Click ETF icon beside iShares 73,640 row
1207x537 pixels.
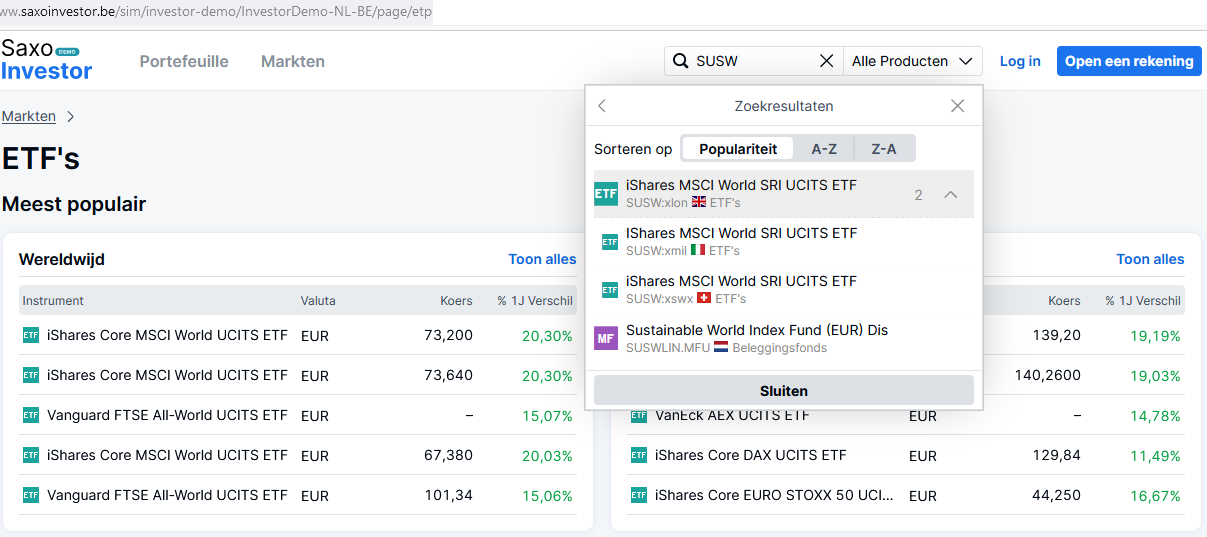pos(31,375)
